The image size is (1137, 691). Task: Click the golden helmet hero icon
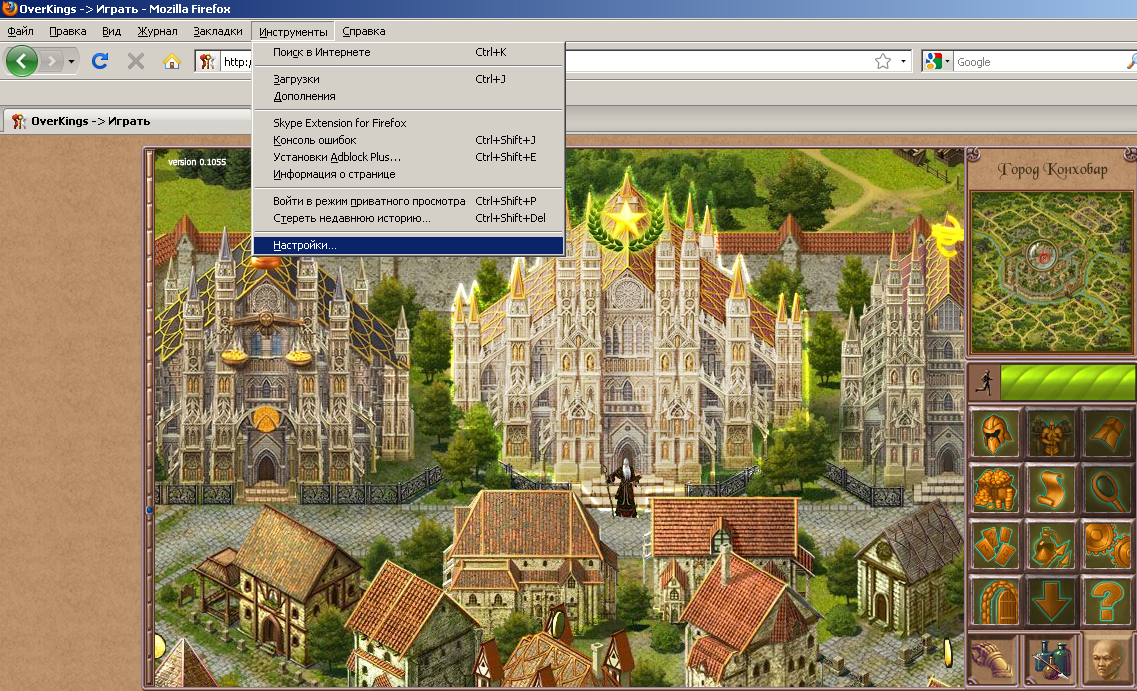[995, 432]
